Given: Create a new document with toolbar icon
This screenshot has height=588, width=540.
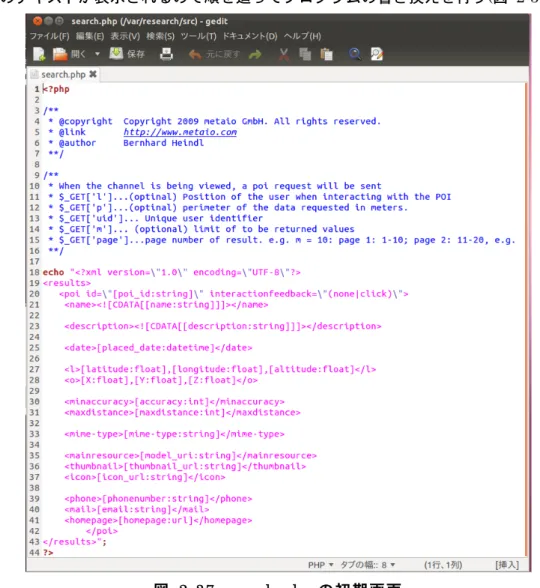Looking at the screenshot, I should [39, 54].
